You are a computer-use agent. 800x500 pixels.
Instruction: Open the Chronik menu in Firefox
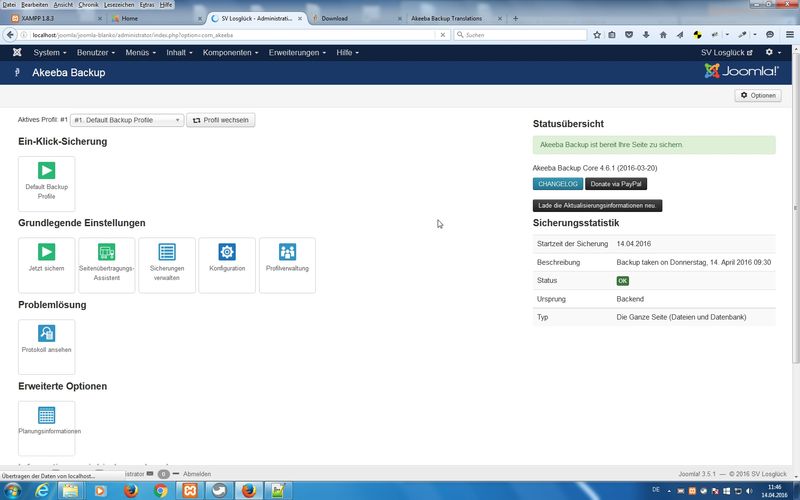[x=88, y=5]
